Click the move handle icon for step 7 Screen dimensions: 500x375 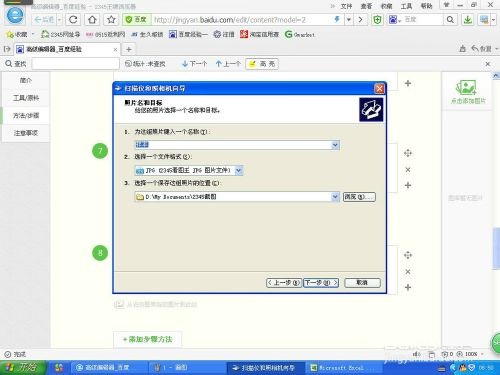click(x=408, y=153)
